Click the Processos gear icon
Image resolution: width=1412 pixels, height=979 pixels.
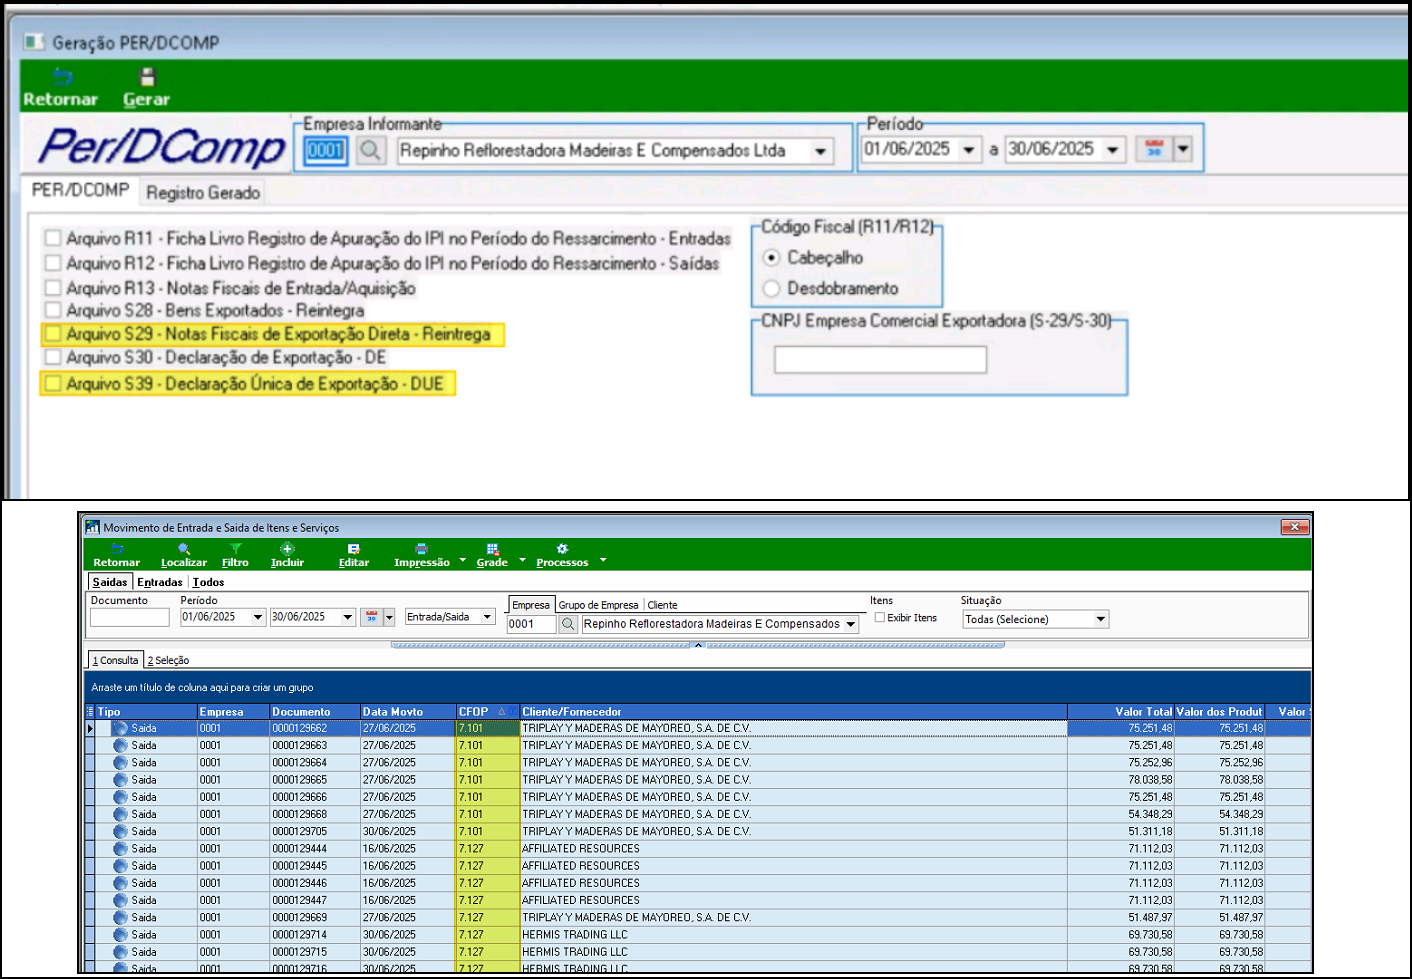(562, 549)
